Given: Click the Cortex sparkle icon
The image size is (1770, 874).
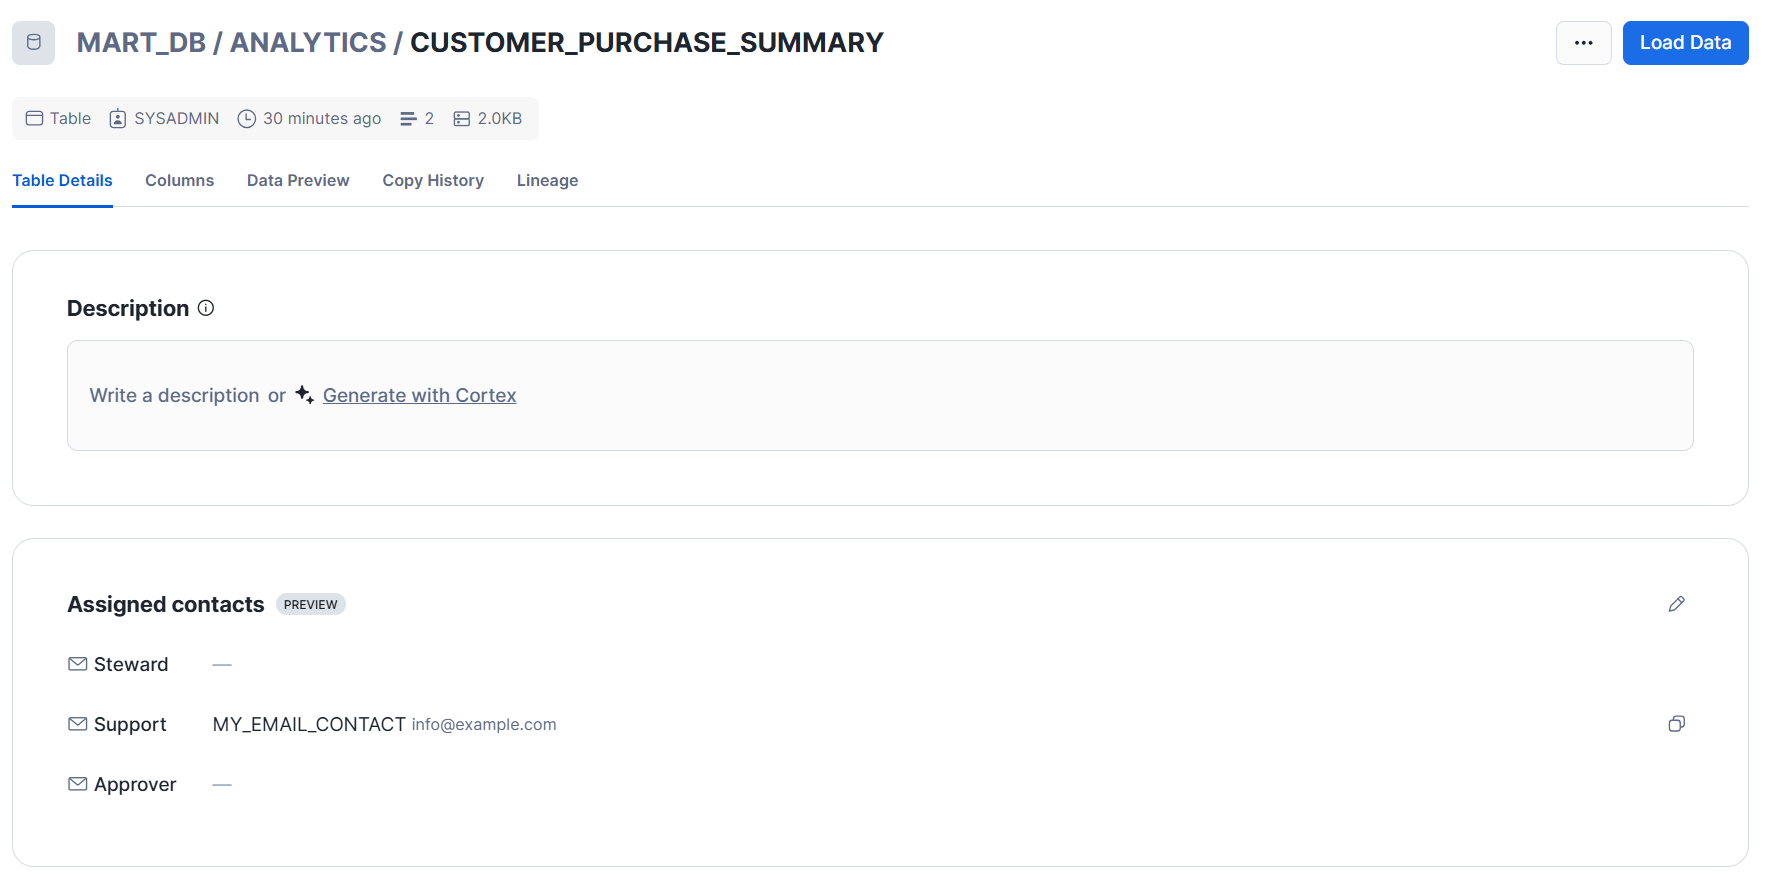Looking at the screenshot, I should [304, 395].
